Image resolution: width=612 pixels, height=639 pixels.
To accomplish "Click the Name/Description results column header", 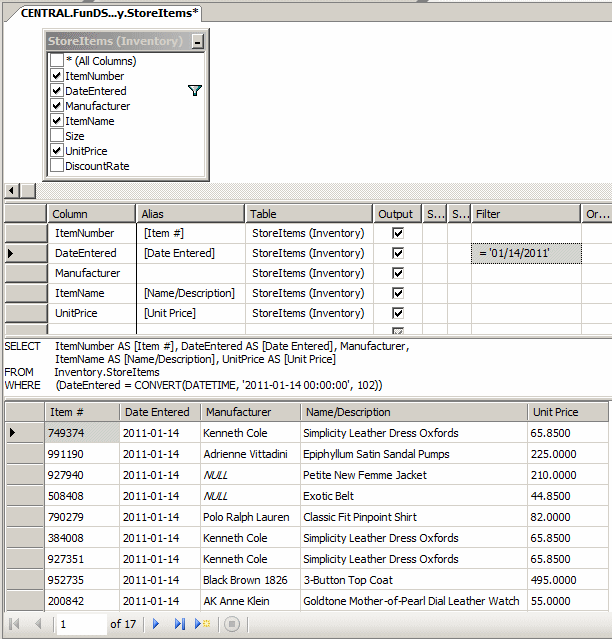I will [x=414, y=412].
